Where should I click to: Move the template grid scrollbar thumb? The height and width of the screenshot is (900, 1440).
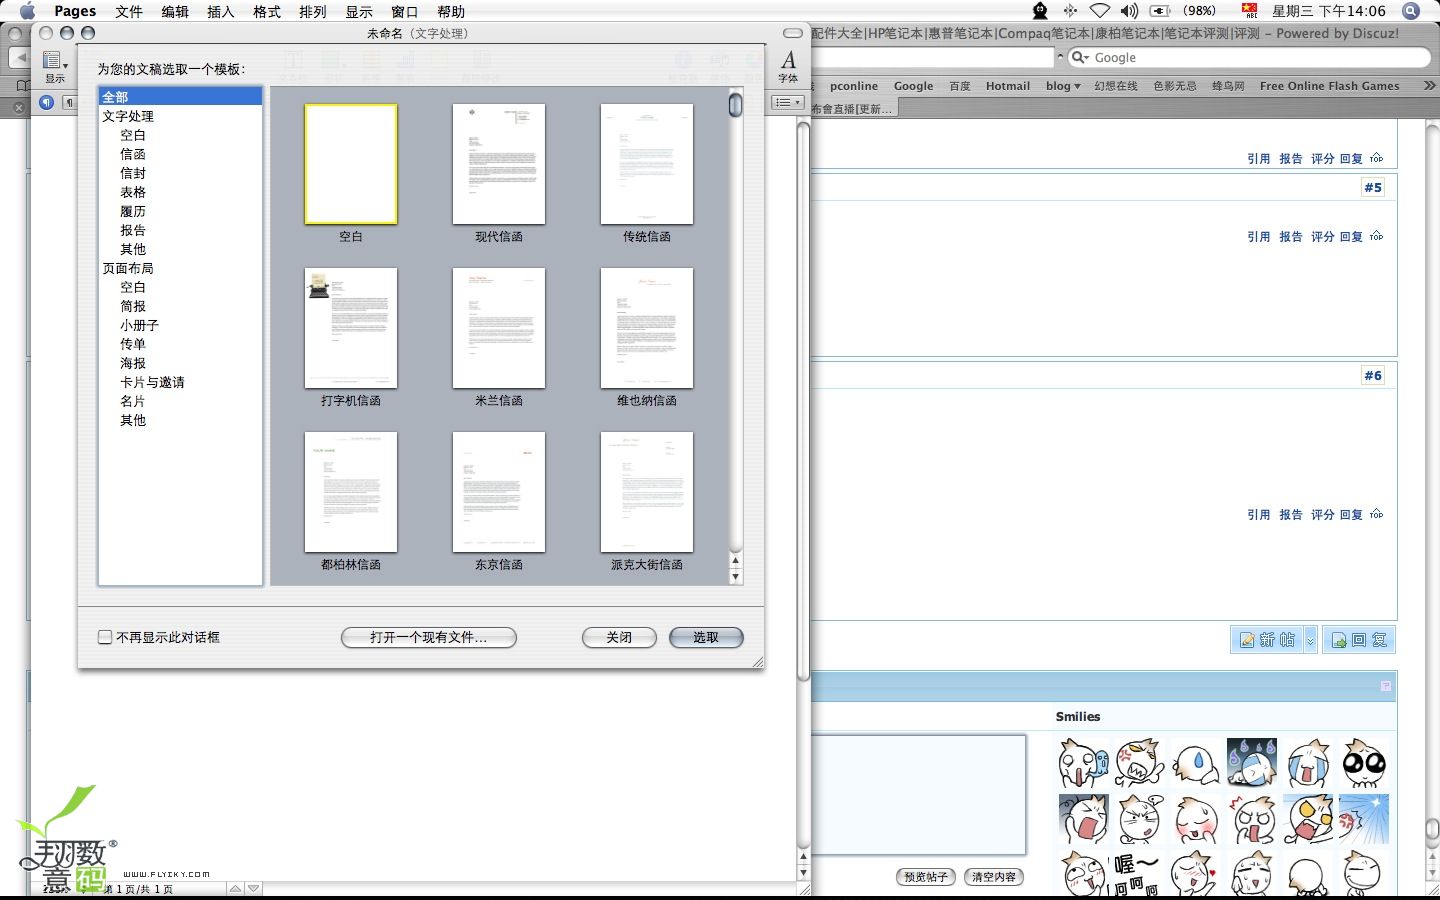pyautogui.click(x=736, y=104)
